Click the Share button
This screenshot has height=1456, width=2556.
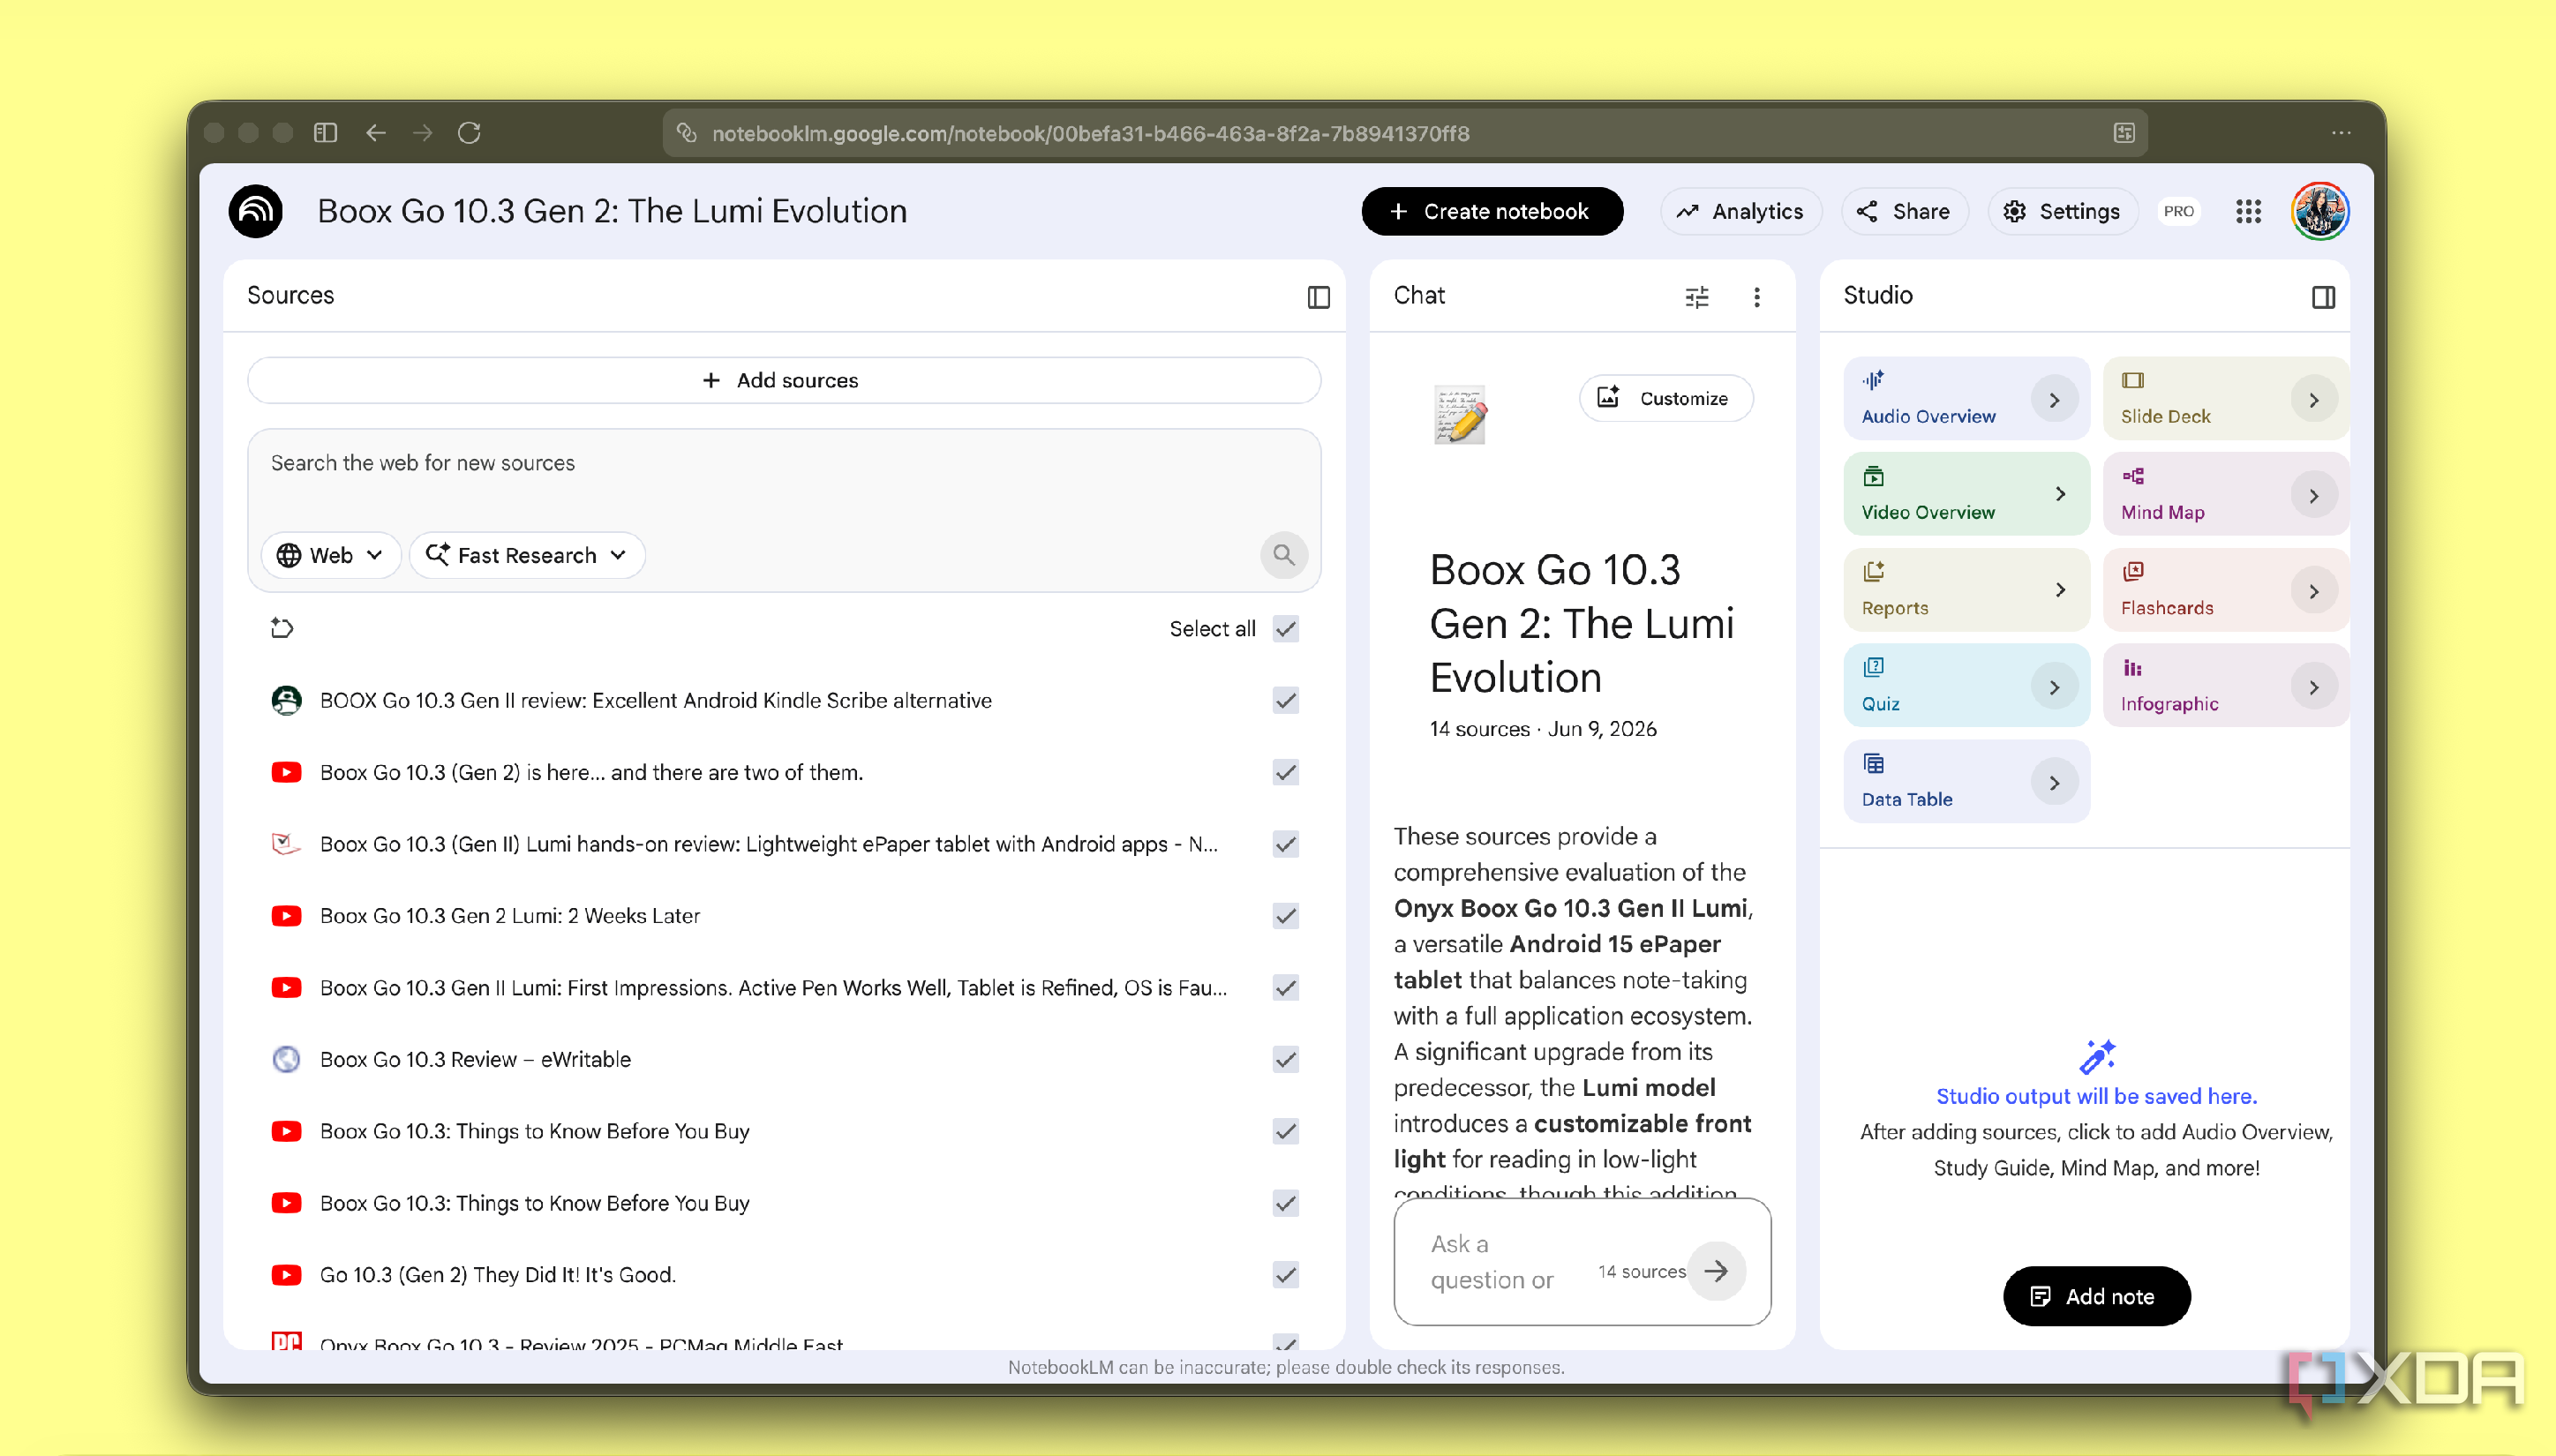1904,211
